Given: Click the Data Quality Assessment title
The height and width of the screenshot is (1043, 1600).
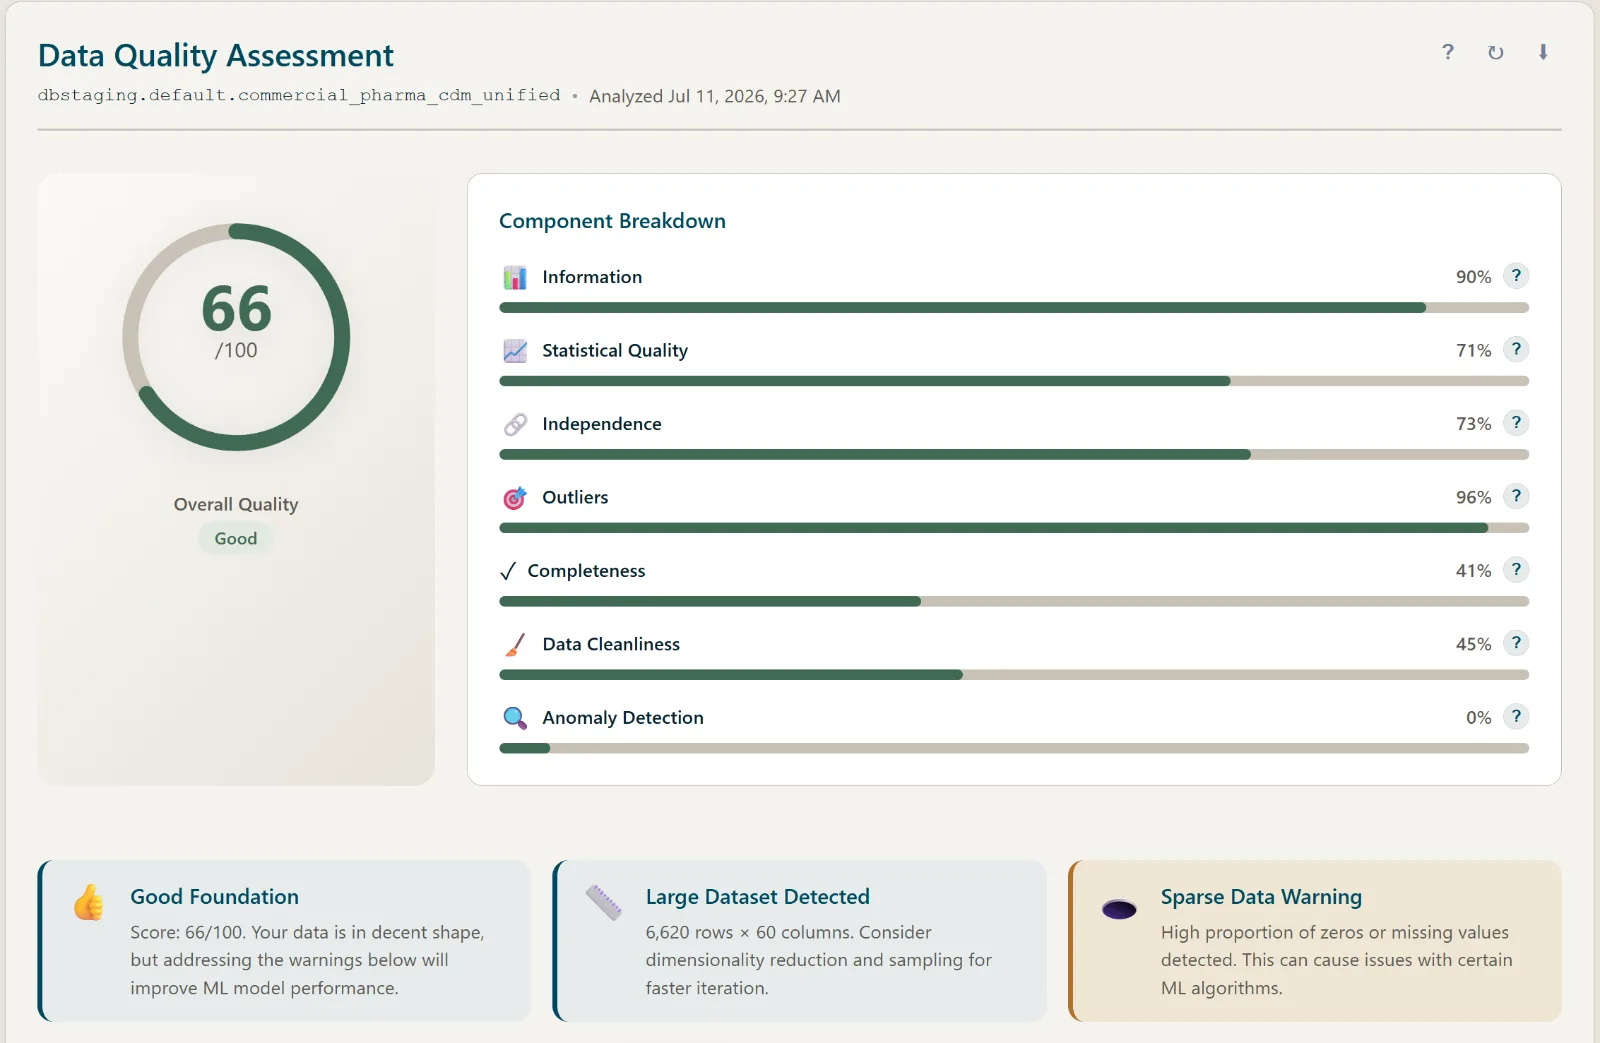Looking at the screenshot, I should [216, 55].
